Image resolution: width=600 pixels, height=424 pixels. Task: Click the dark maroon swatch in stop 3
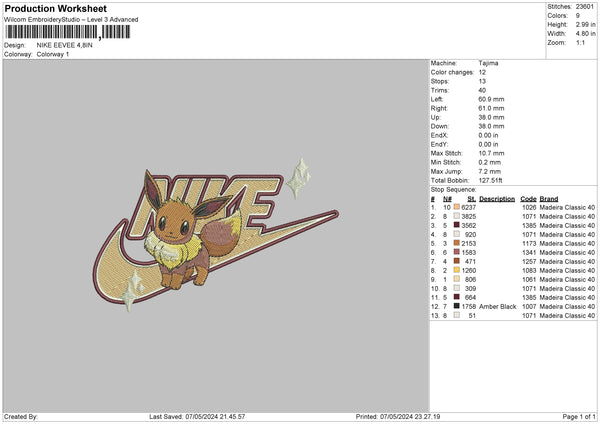457,225
